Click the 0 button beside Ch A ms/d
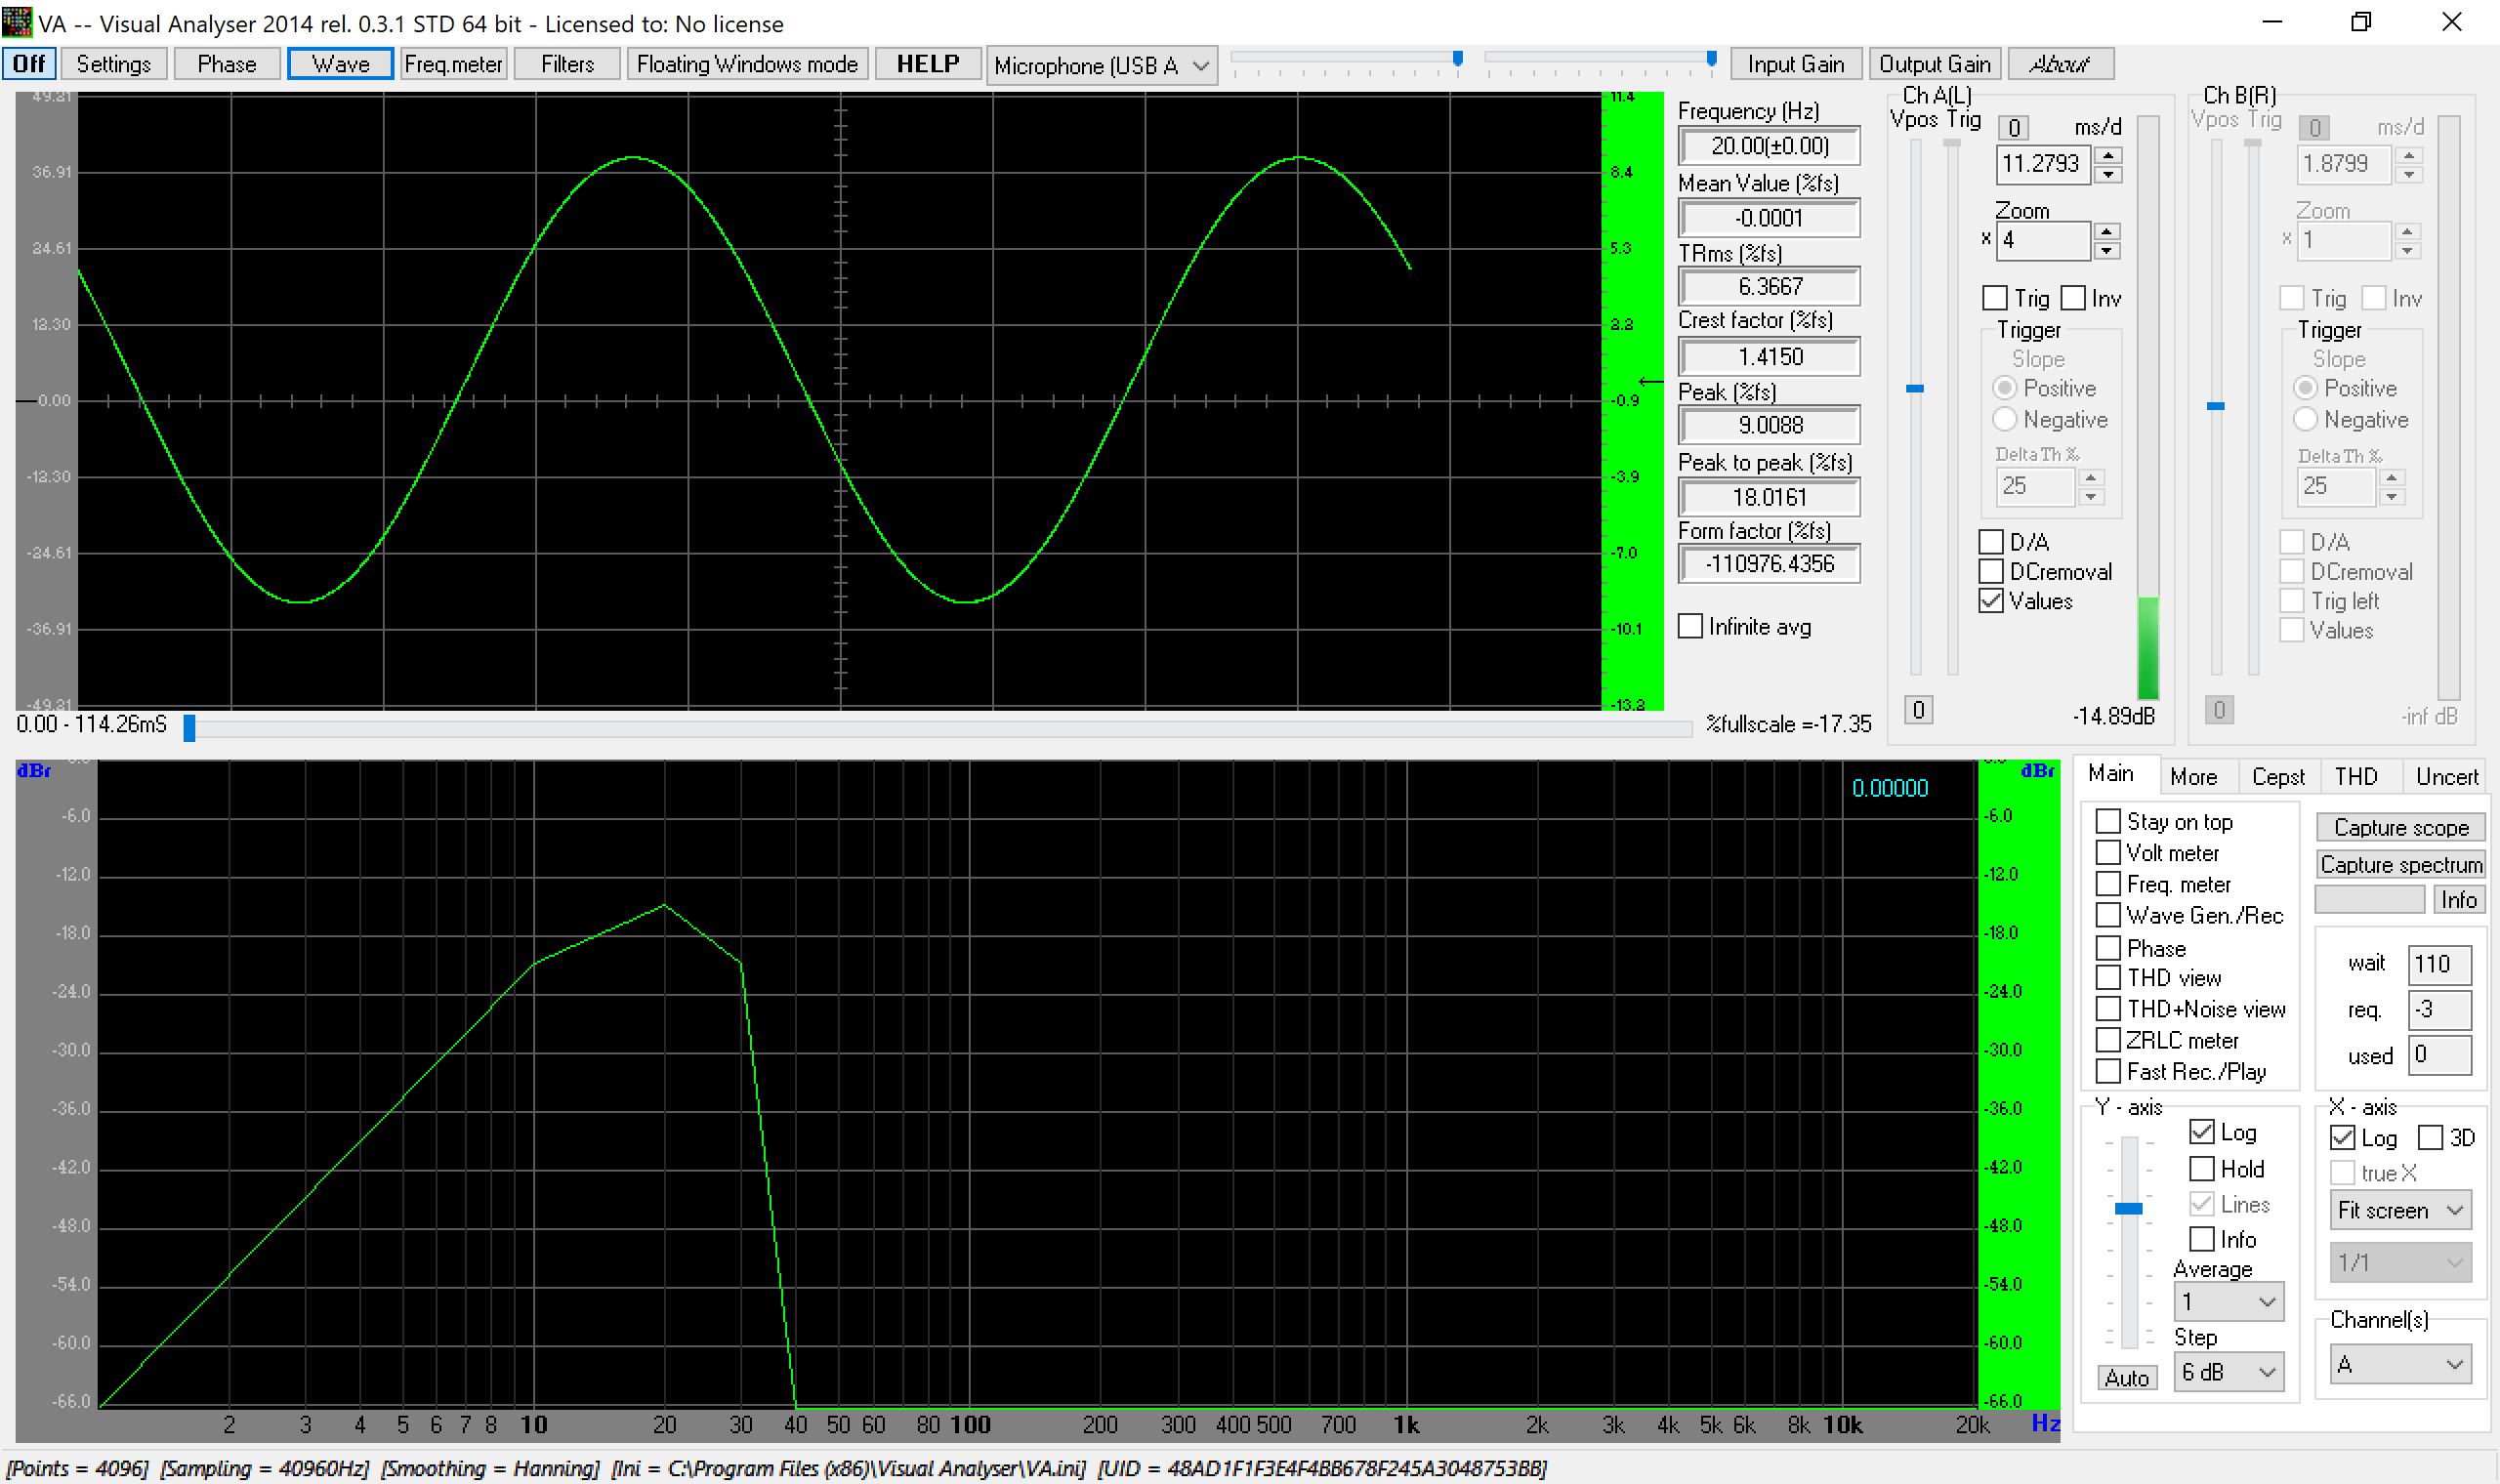Screen dimensions: 2500x1484 2014,128
